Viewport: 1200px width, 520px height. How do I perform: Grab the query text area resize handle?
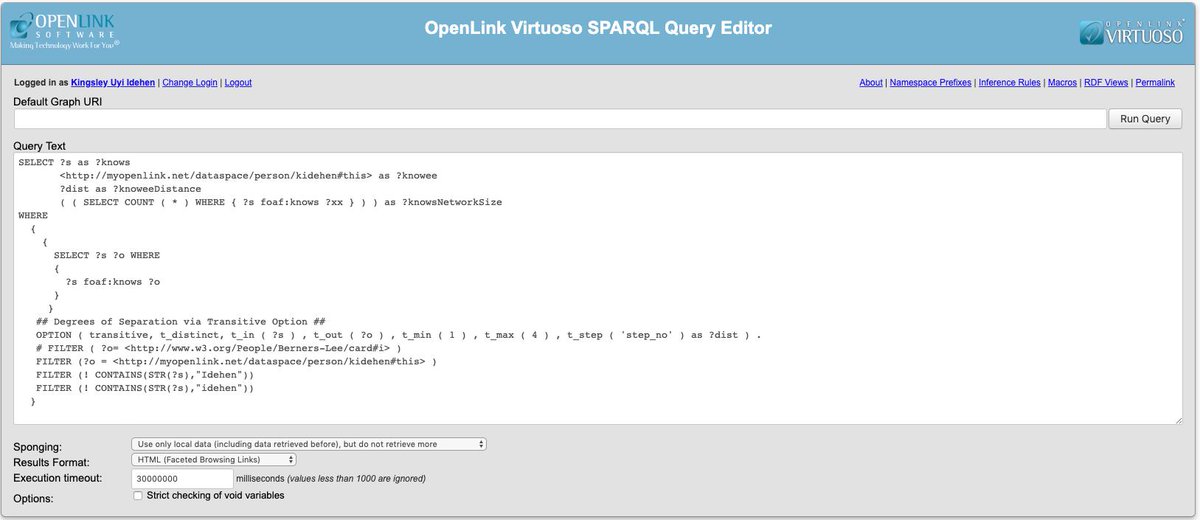click(1177, 419)
